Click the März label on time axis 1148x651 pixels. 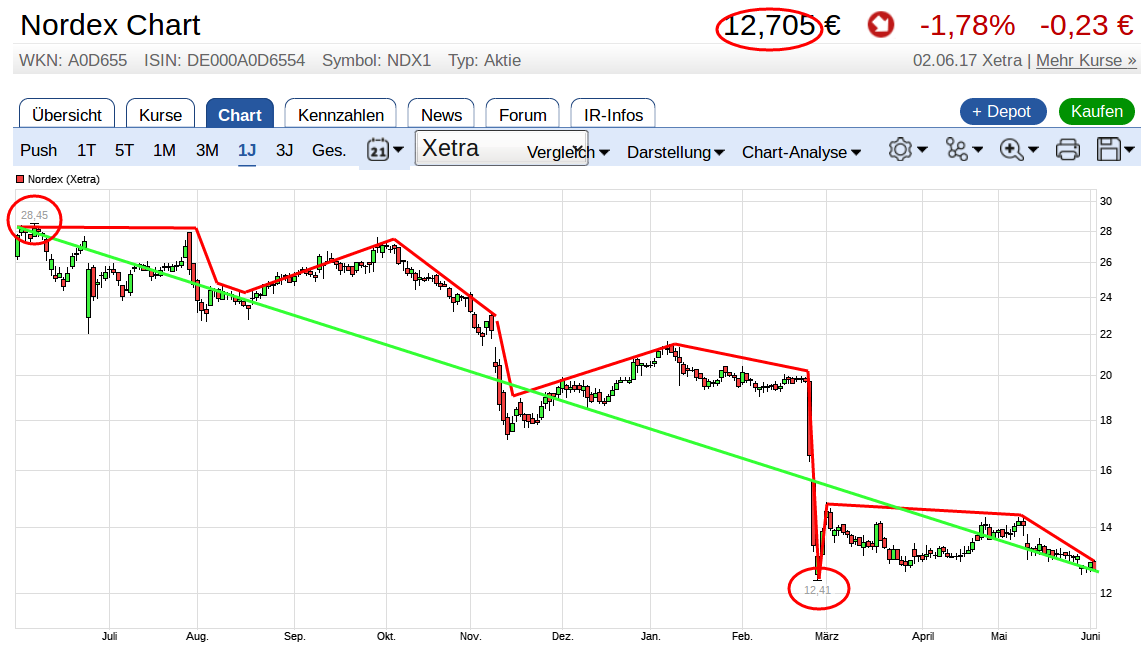[827, 636]
